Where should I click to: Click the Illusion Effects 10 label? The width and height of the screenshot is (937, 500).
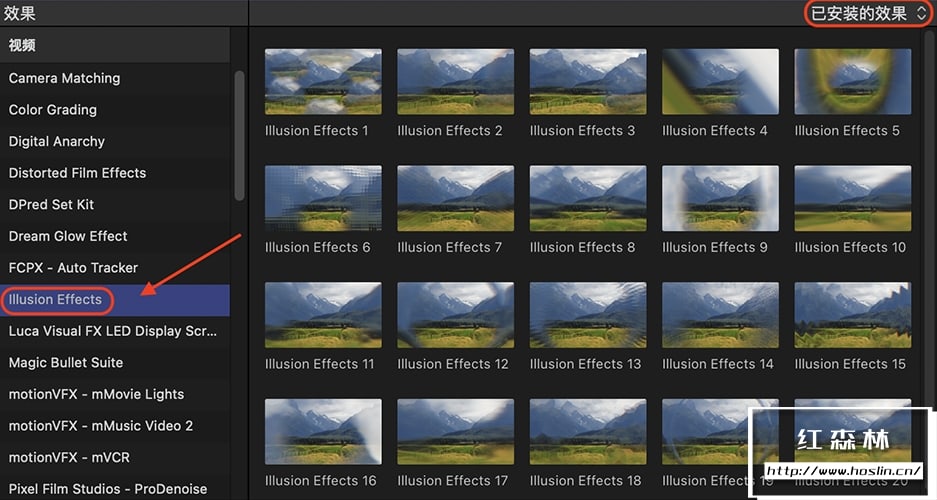850,247
